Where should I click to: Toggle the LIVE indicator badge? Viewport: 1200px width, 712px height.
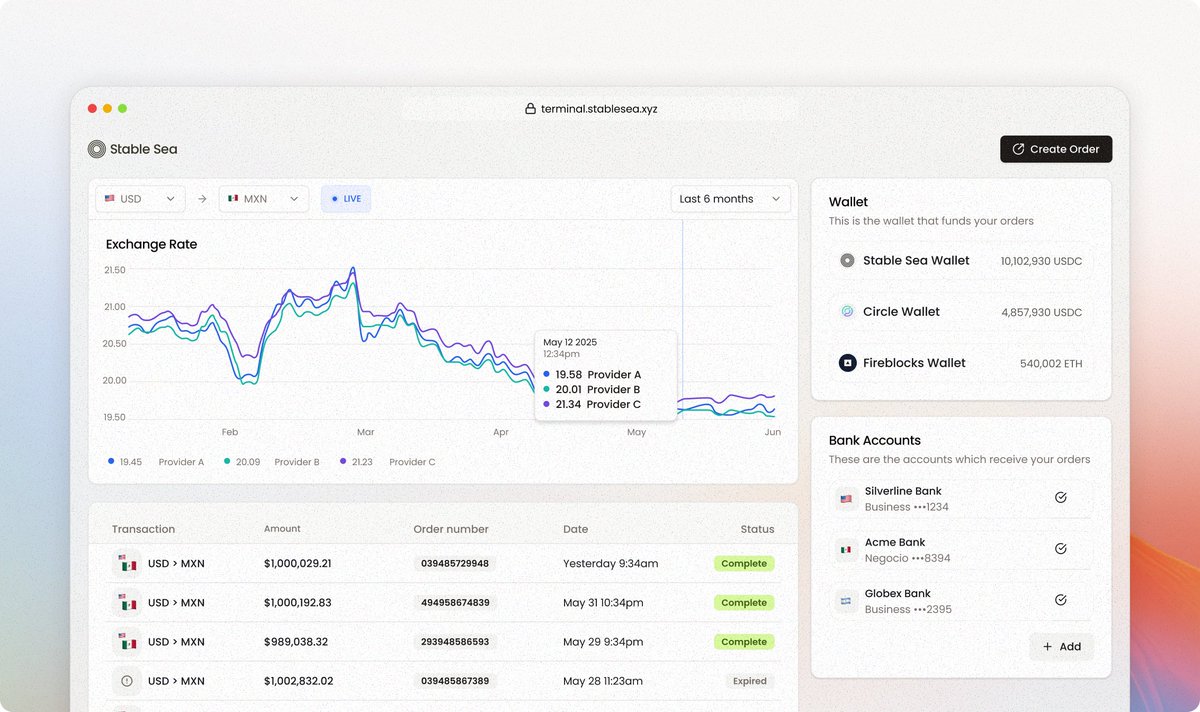click(x=346, y=199)
